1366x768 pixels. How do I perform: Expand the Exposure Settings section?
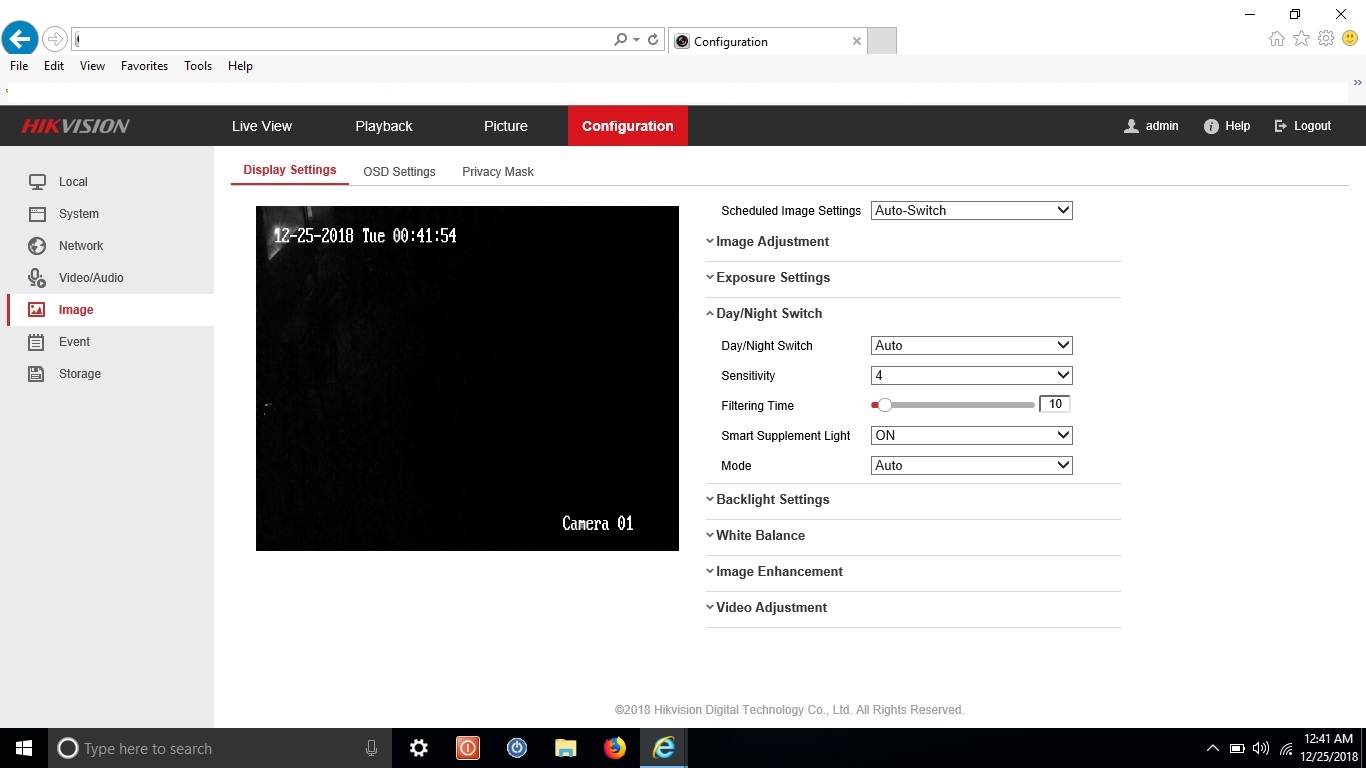pyautogui.click(x=772, y=278)
